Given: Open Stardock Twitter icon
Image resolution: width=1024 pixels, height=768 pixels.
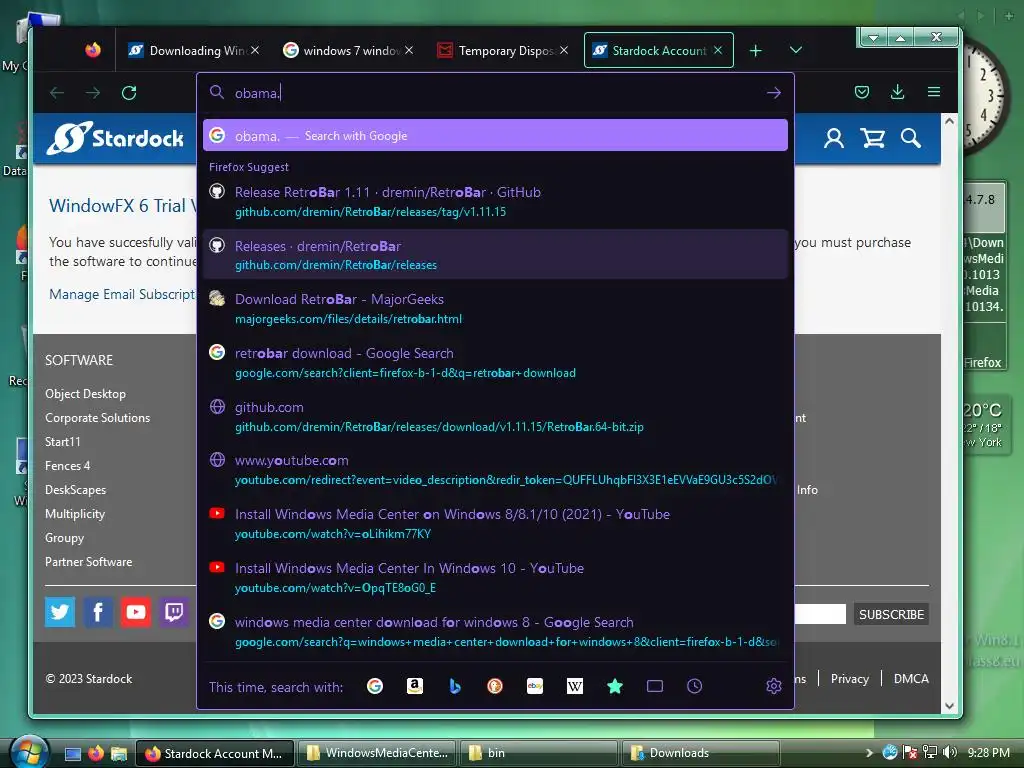Looking at the screenshot, I should click(60, 612).
